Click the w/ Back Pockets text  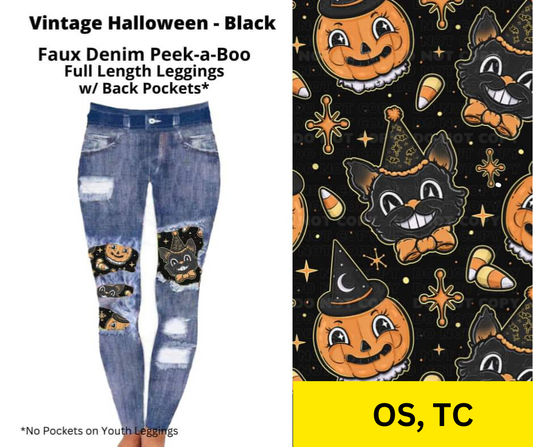tap(143, 88)
